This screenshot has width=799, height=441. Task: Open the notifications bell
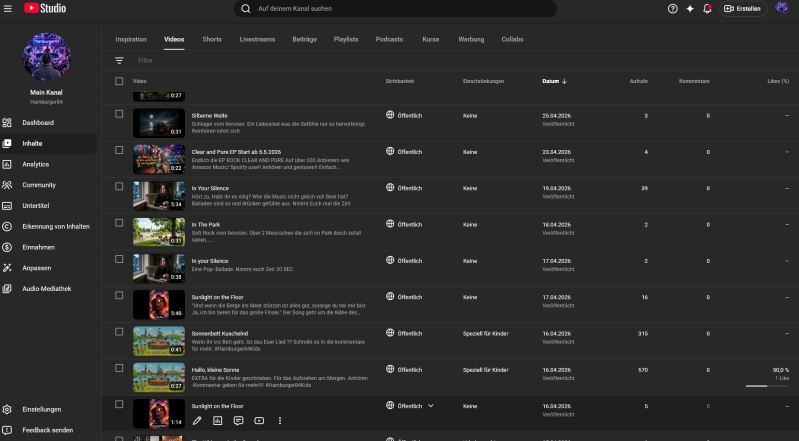pos(708,9)
